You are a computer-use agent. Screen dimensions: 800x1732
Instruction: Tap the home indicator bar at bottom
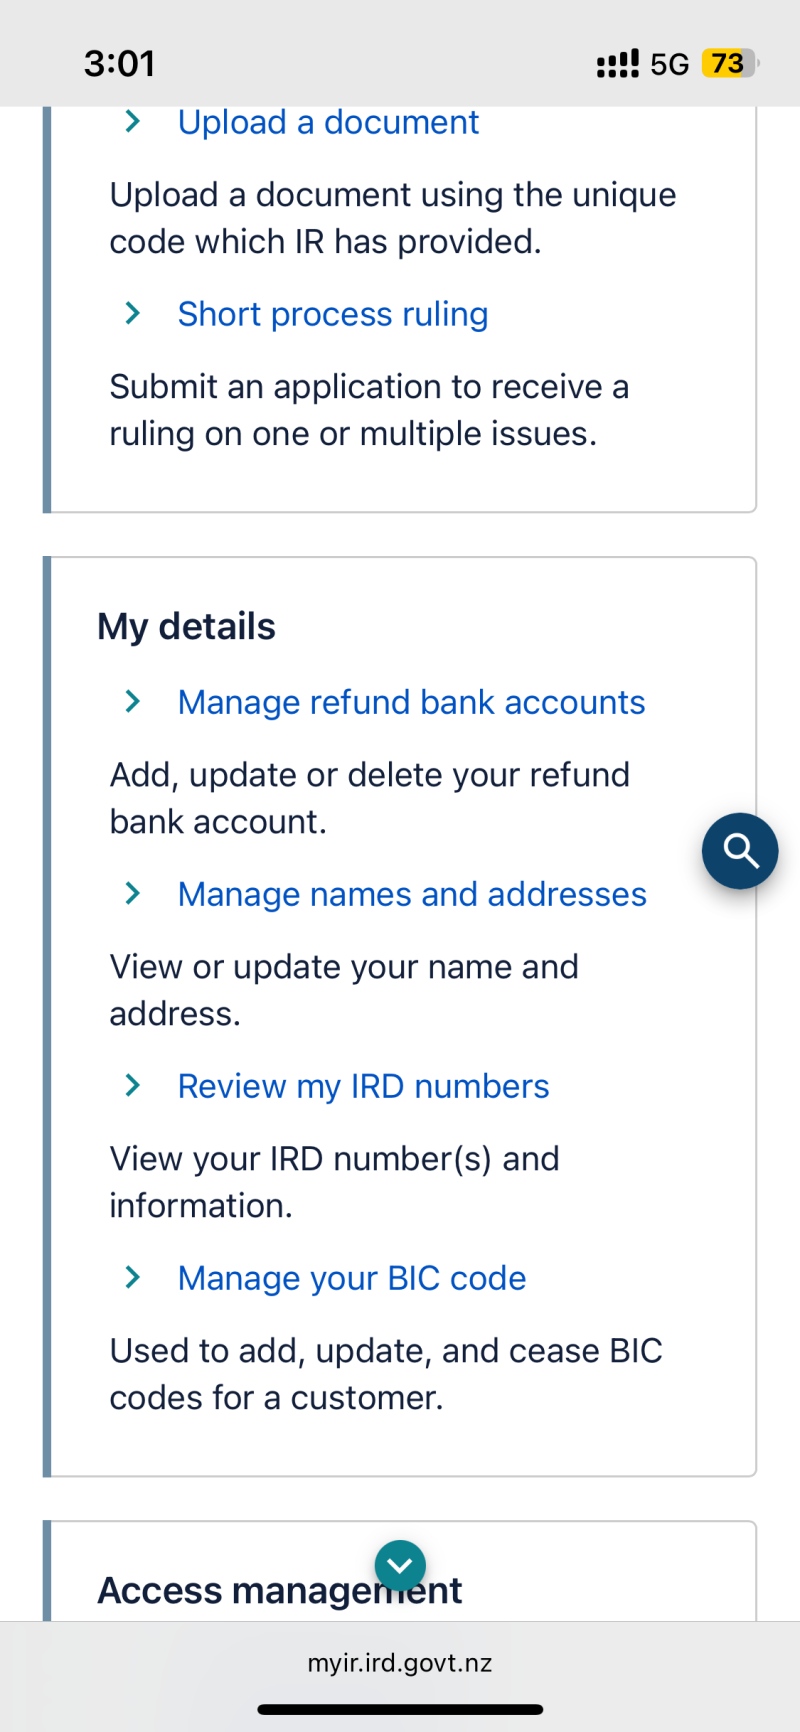tap(400, 1710)
